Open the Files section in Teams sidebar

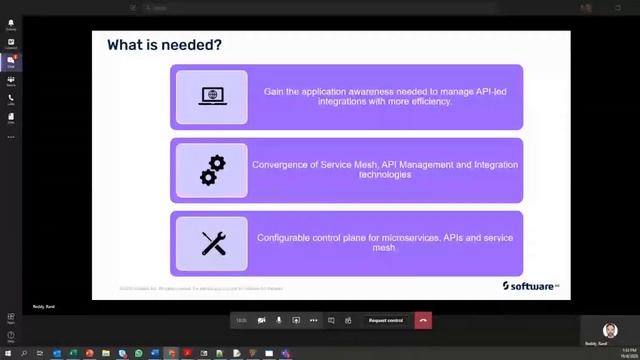pyautogui.click(x=11, y=118)
